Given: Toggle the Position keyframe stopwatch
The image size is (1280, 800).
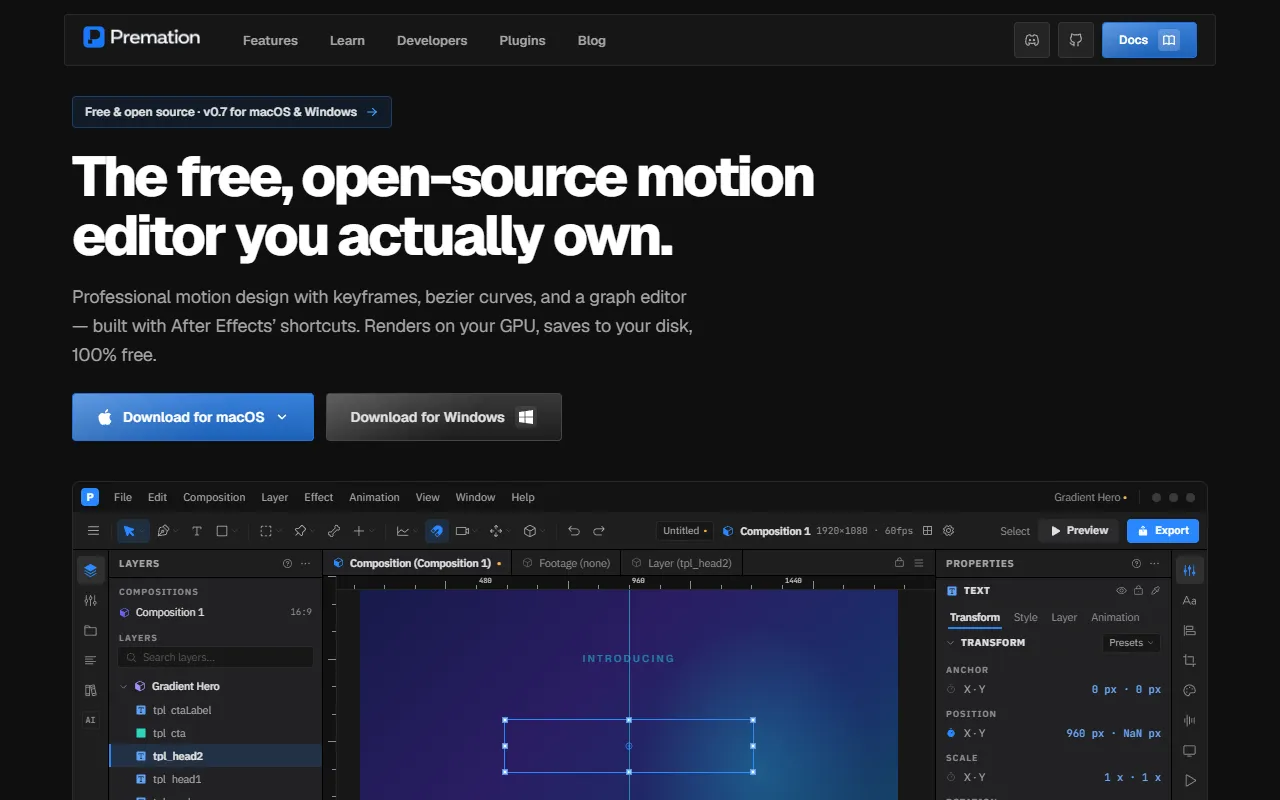Looking at the screenshot, I should pos(951,733).
